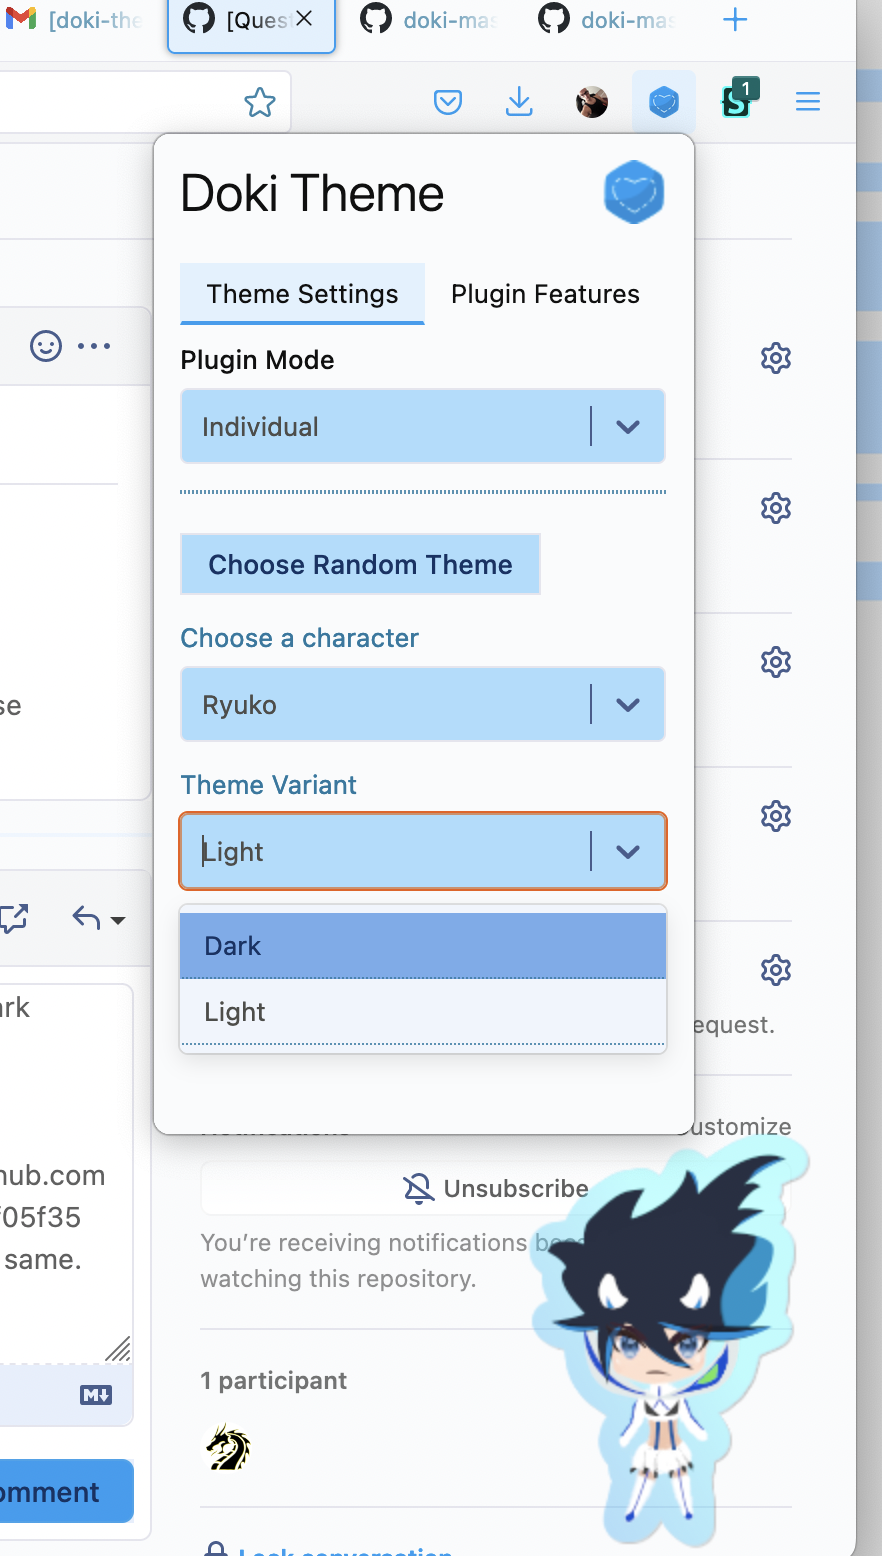Click the Markdown formatting icon below the comment box

click(x=95, y=1394)
